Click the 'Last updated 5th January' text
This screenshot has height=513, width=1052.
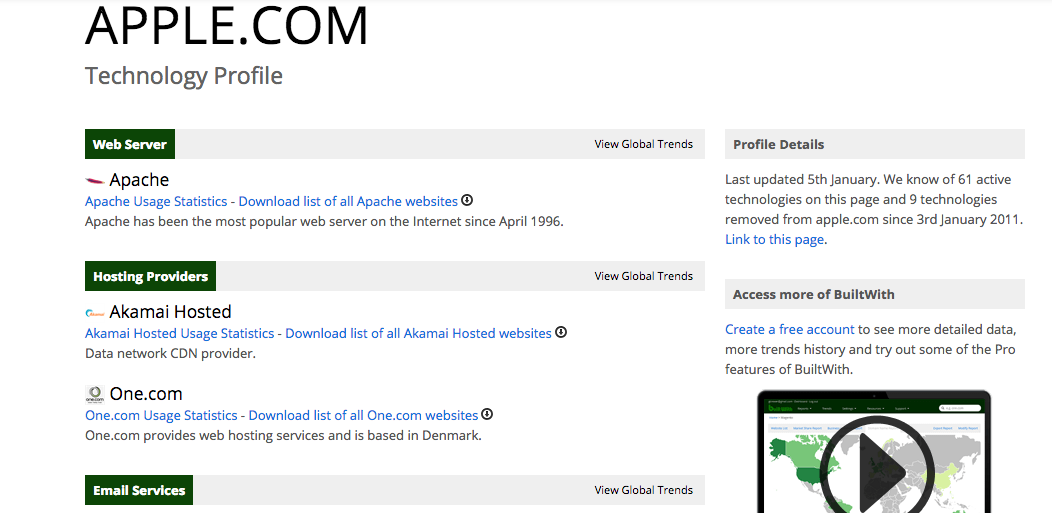click(x=801, y=180)
